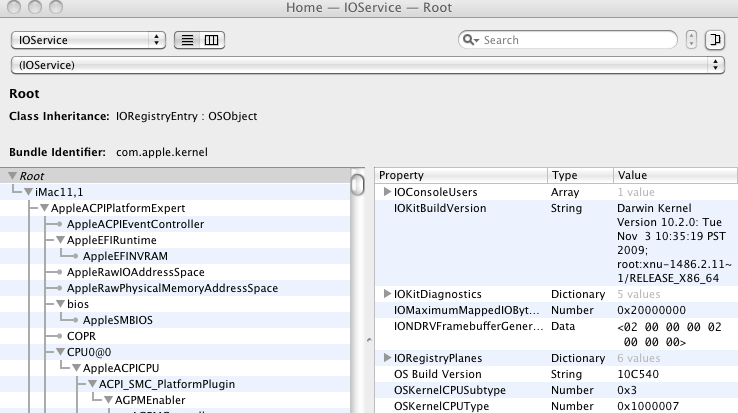Image resolution: width=738 pixels, height=413 pixels.
Task: Select AppleSMBIOS entry
Action: point(118,320)
